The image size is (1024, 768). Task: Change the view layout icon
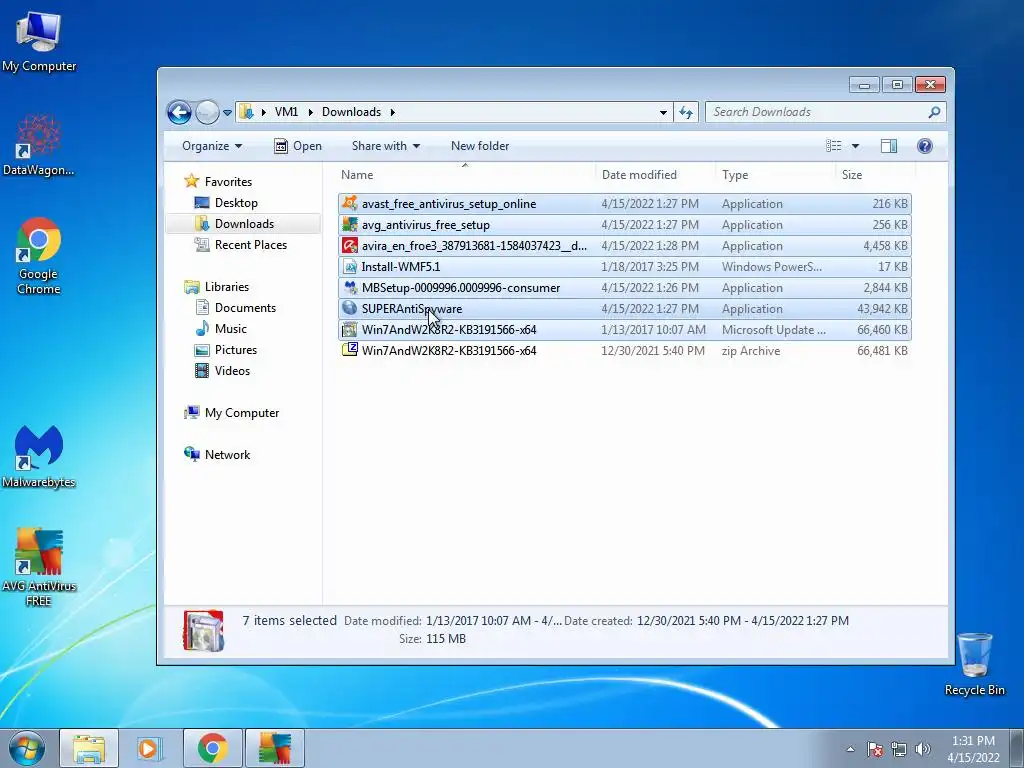[x=833, y=146]
